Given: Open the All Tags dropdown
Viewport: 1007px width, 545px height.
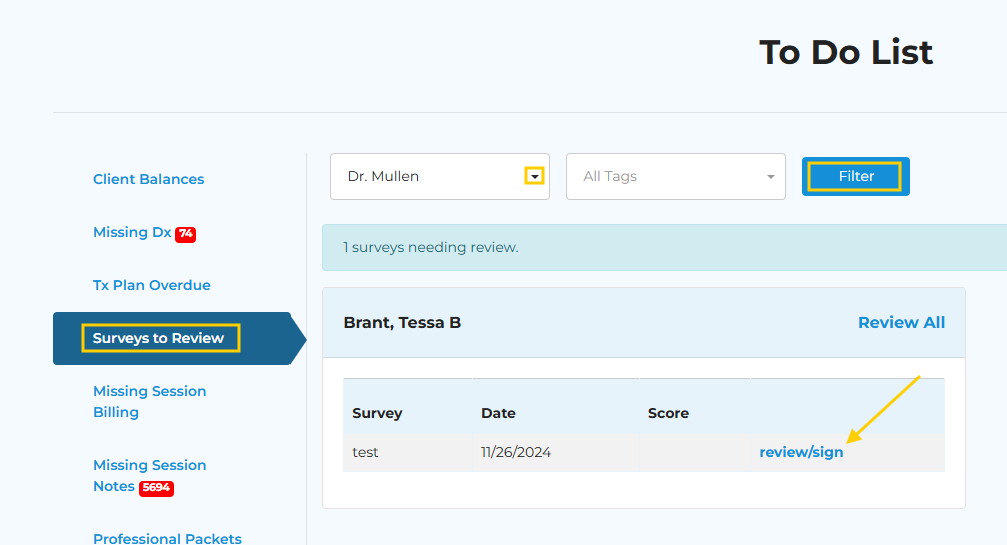Looking at the screenshot, I should click(x=676, y=177).
